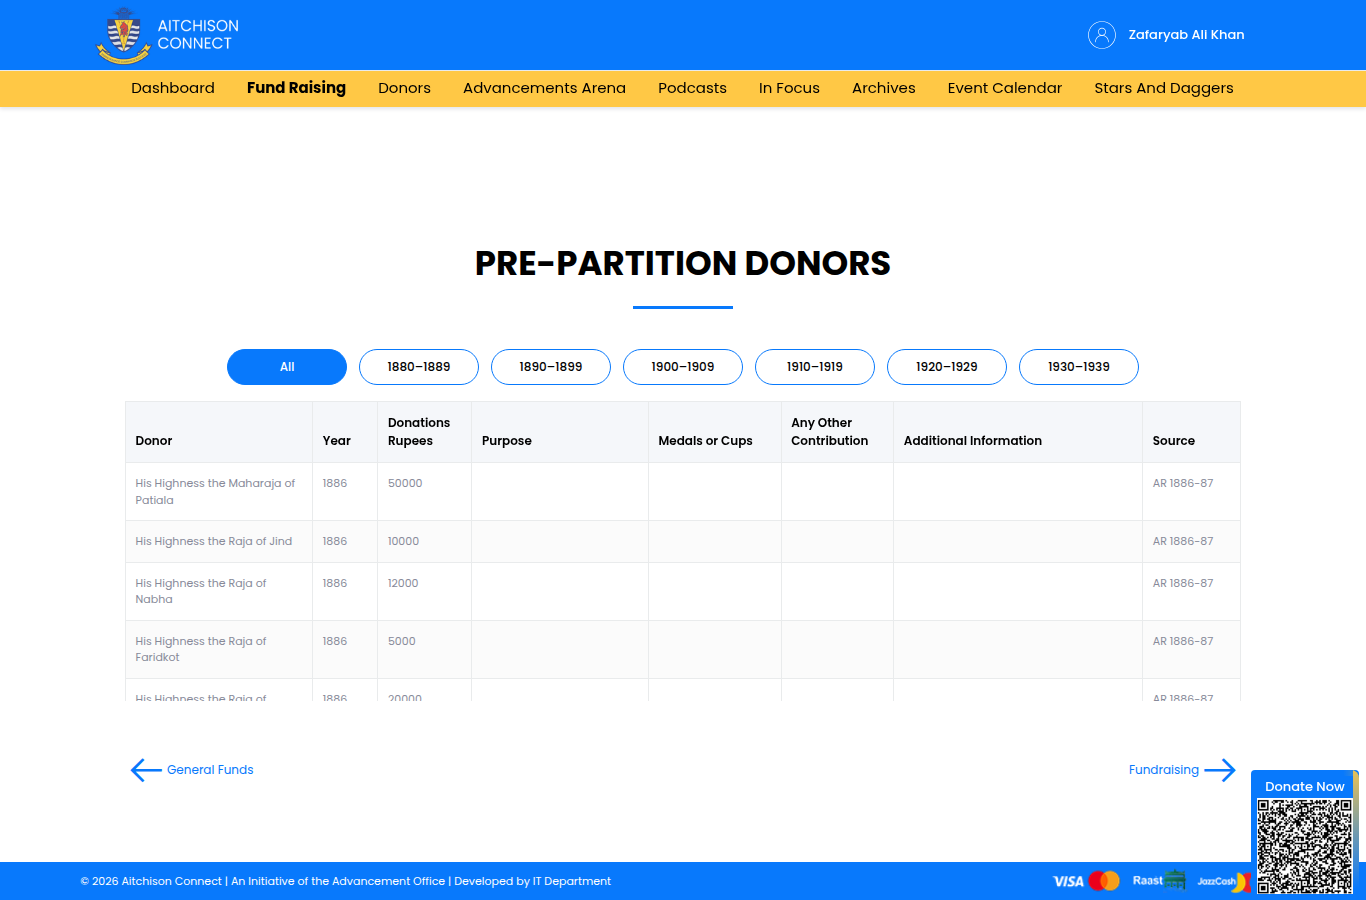
Task: Click the Zafaryab Ali Khan username
Action: 1187,35
